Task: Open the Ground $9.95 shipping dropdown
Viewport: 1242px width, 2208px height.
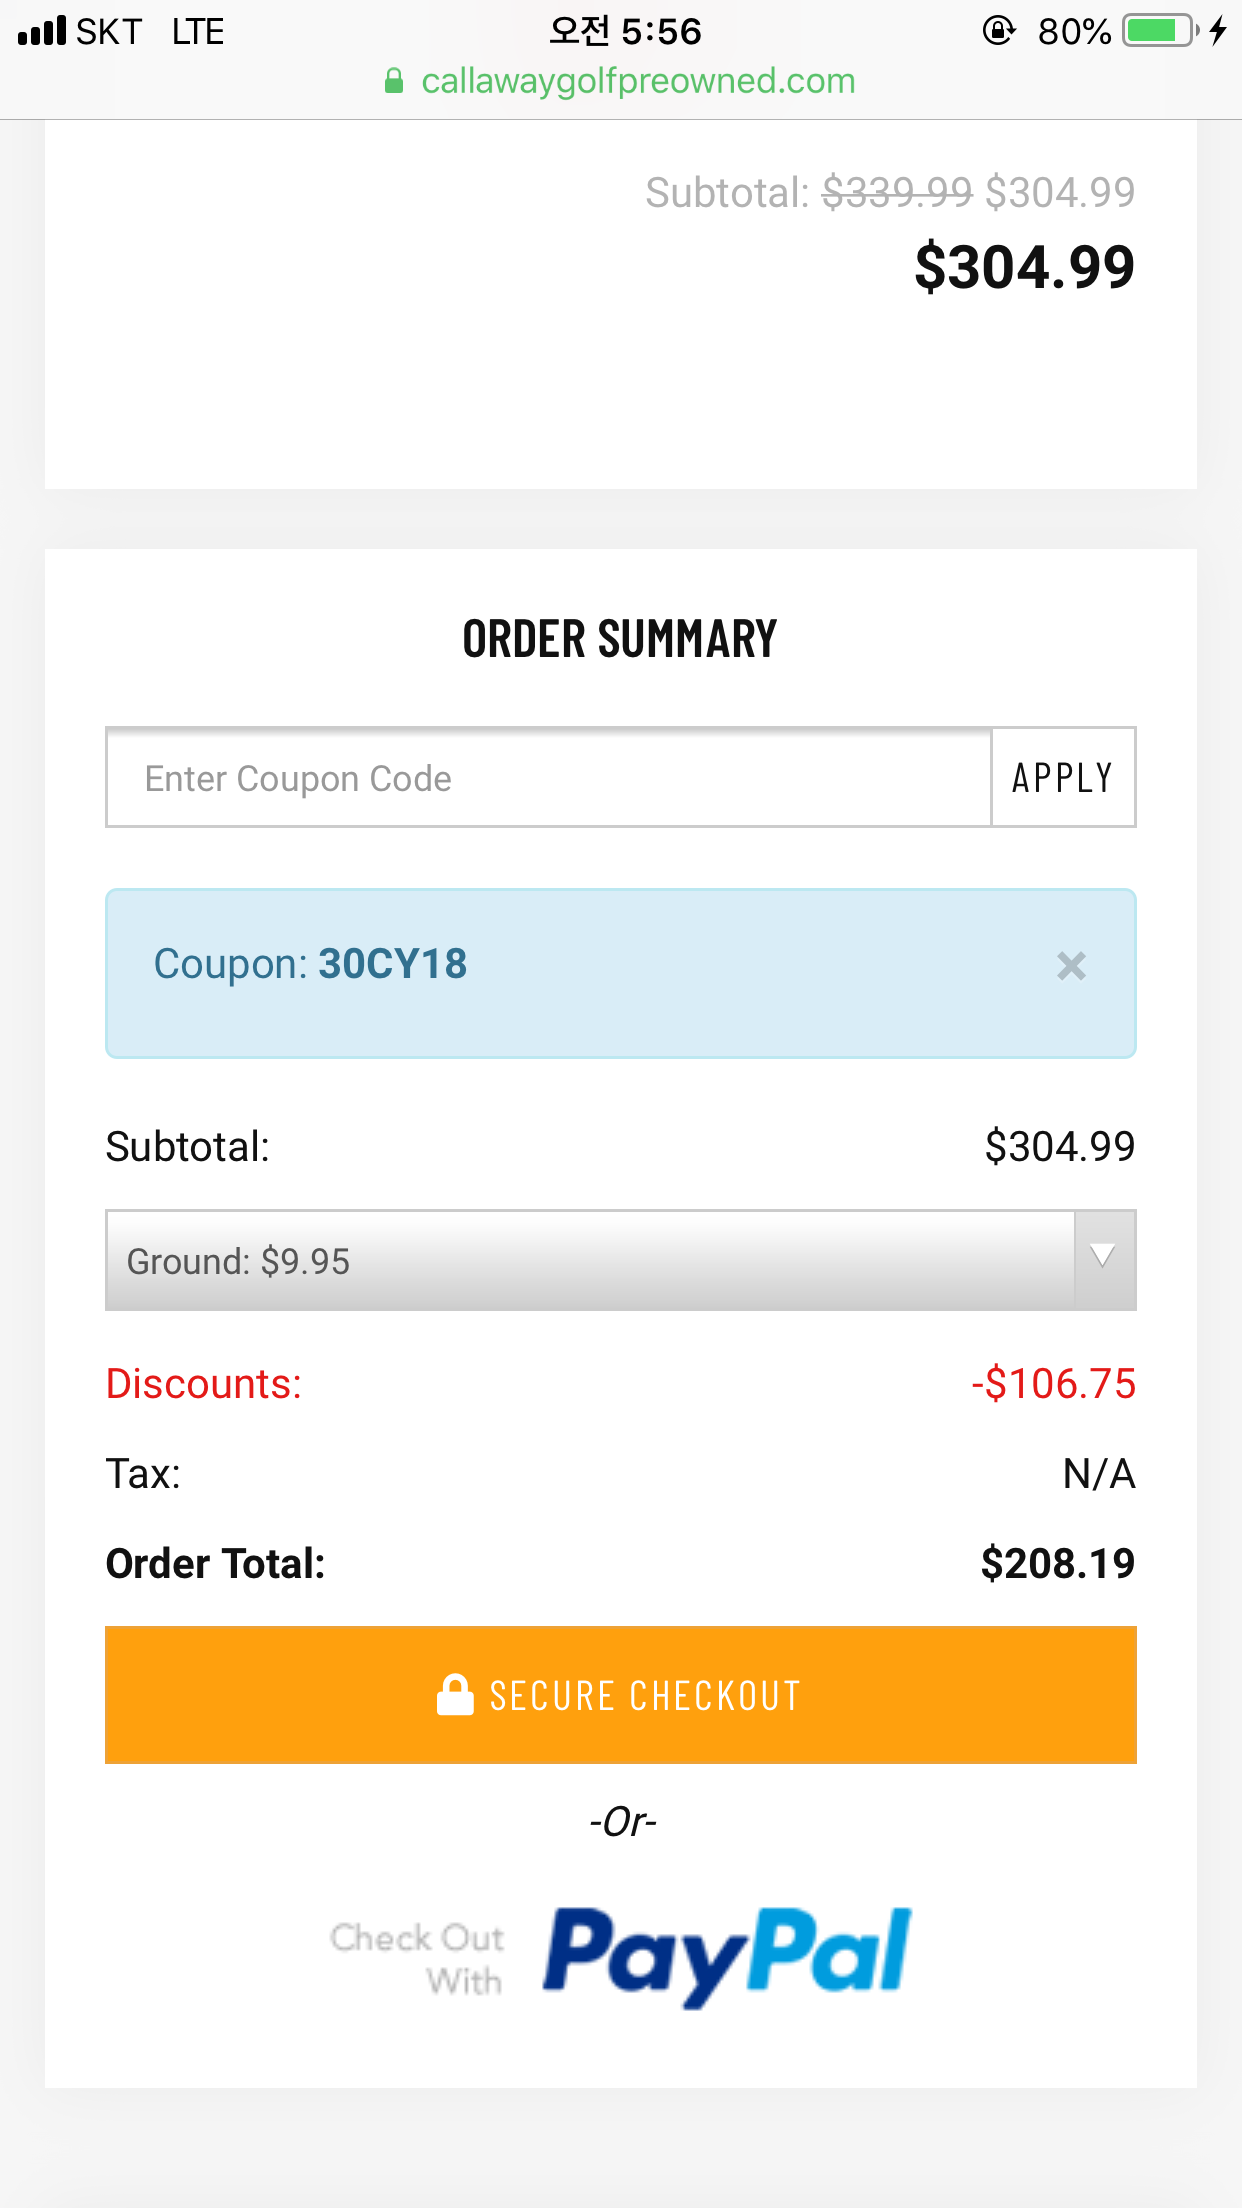Action: point(590,1261)
